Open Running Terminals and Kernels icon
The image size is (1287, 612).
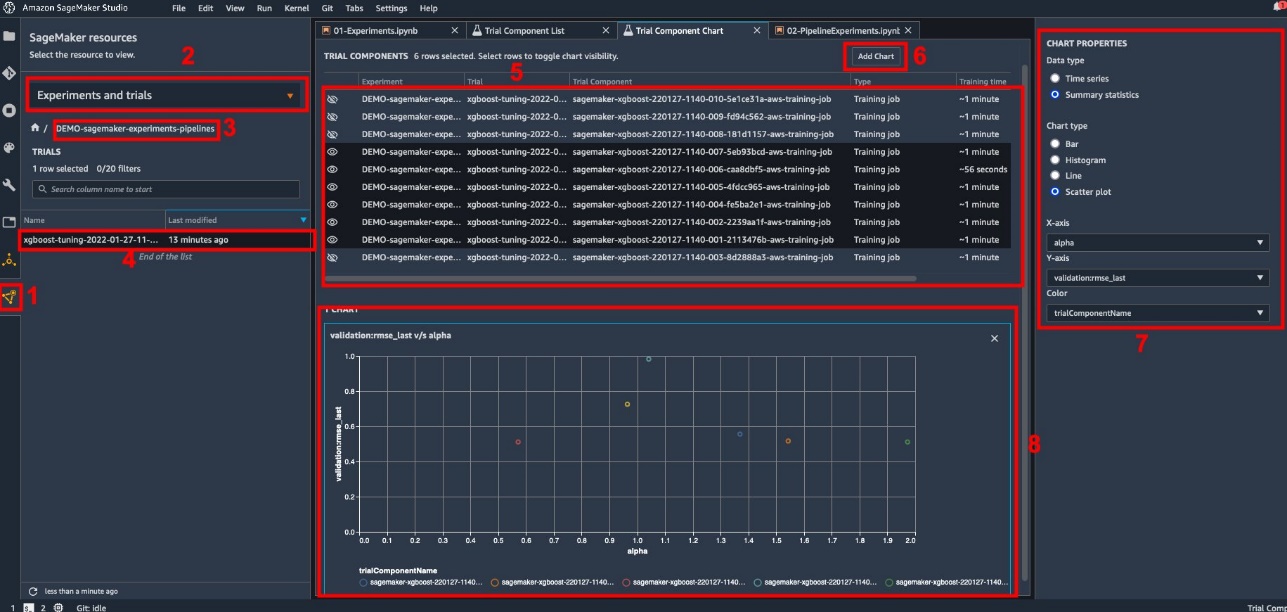(9, 110)
